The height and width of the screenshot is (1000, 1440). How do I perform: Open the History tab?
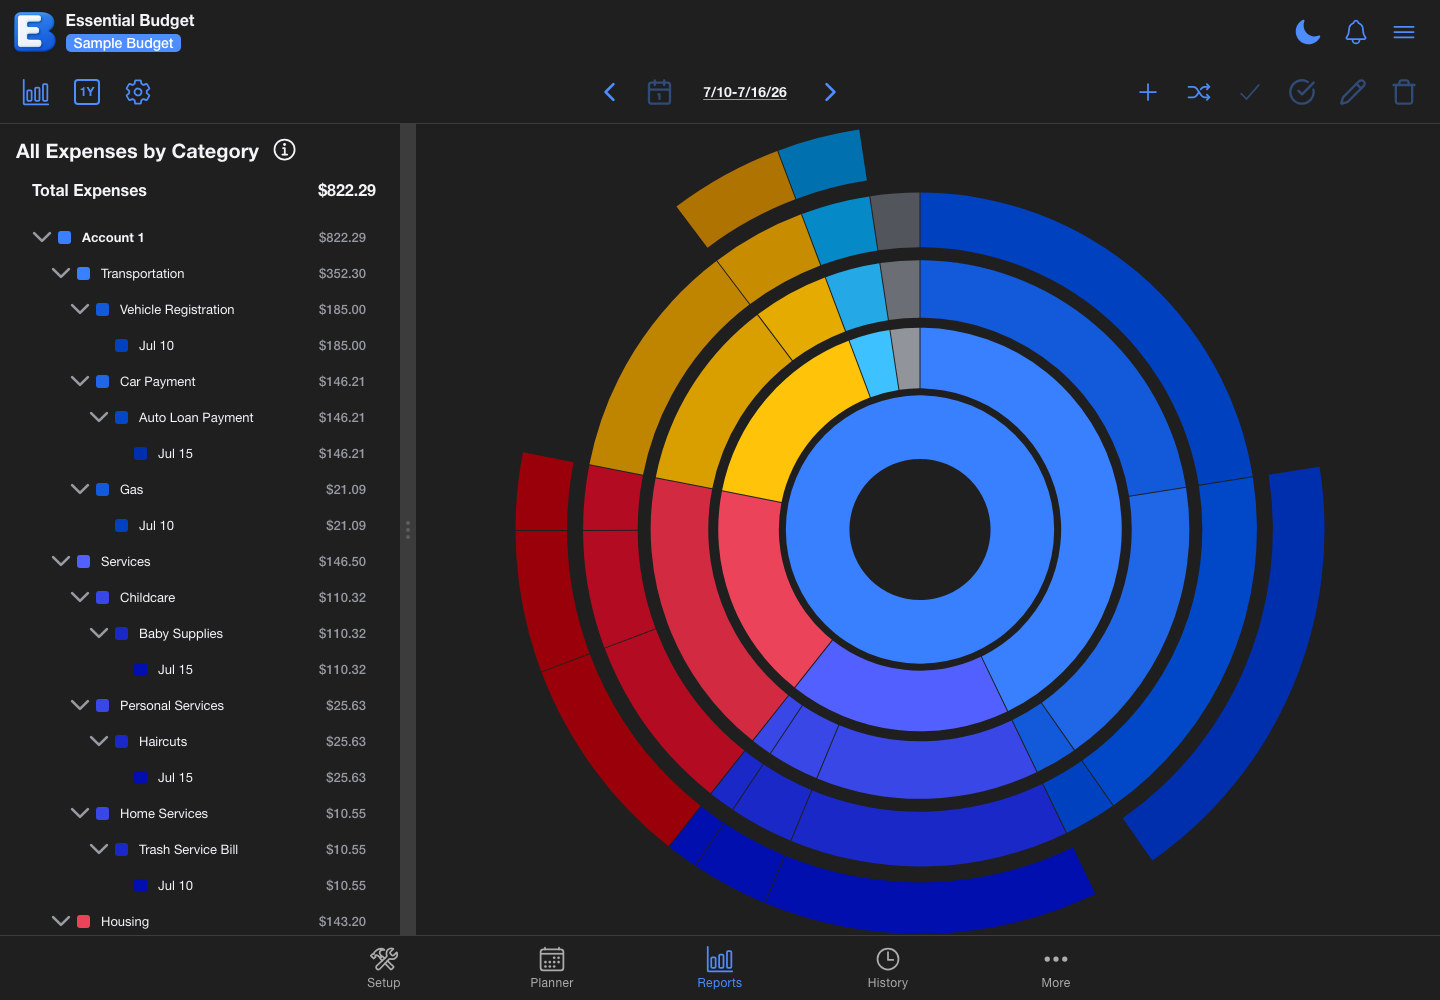(888, 968)
